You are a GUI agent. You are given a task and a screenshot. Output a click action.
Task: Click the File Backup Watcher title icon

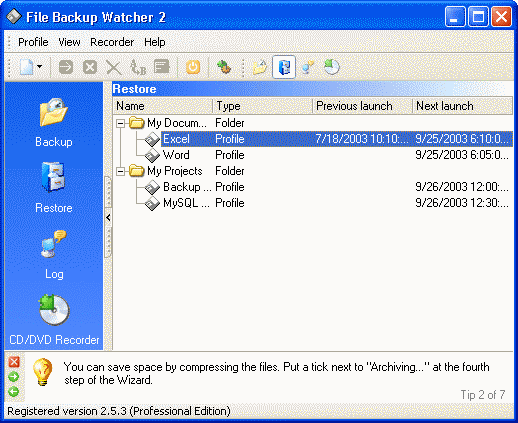pyautogui.click(x=14, y=17)
